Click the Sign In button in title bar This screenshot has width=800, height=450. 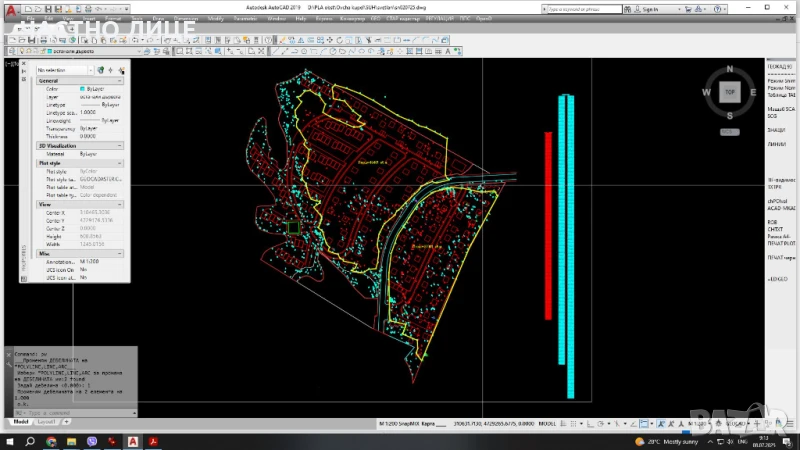click(650, 8)
